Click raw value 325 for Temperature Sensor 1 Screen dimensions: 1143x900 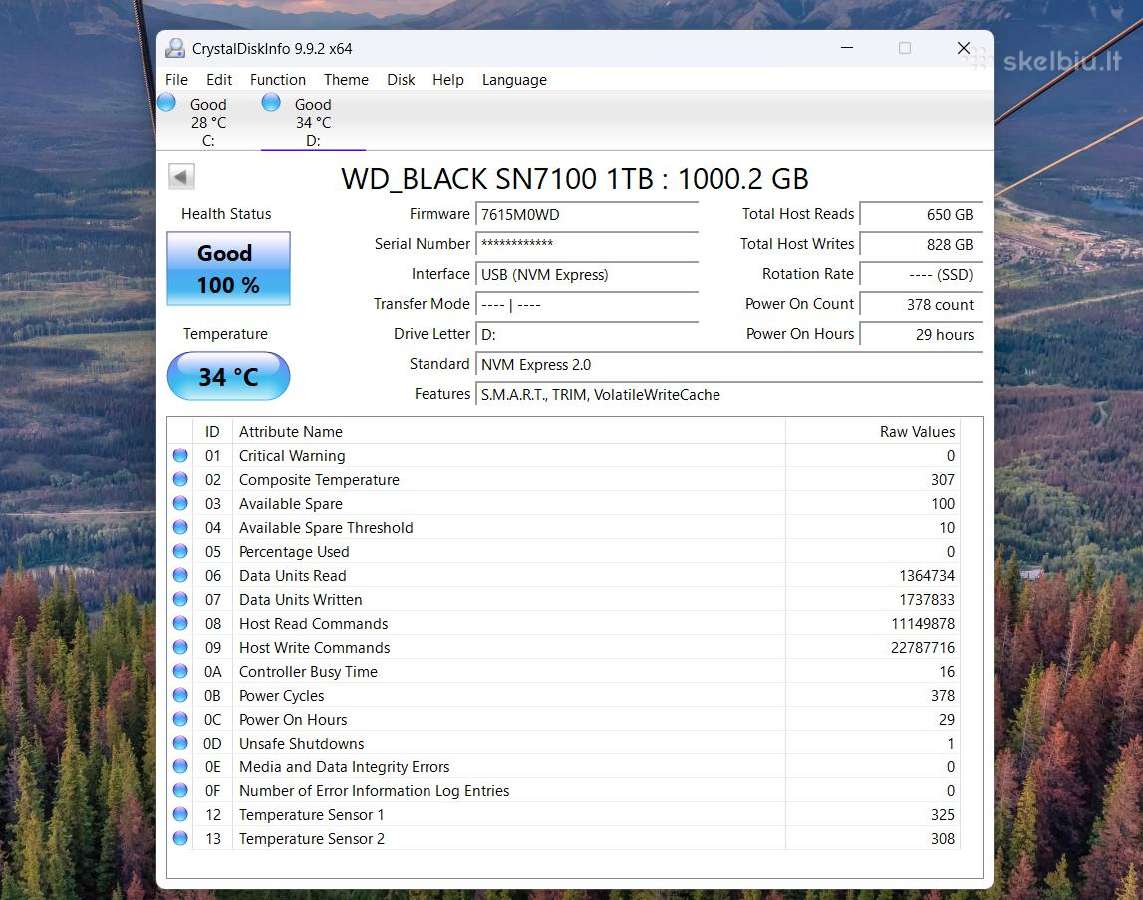pyautogui.click(x=943, y=815)
